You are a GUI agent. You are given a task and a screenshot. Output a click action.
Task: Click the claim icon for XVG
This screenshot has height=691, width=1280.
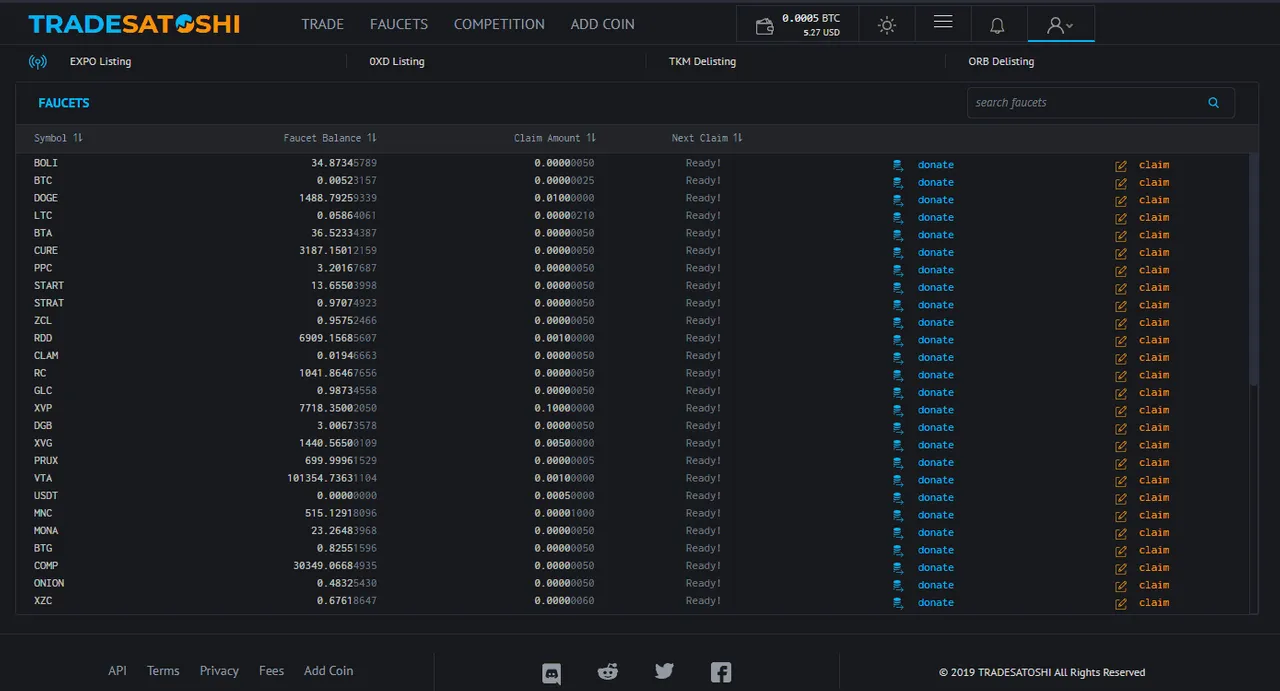(x=1121, y=446)
